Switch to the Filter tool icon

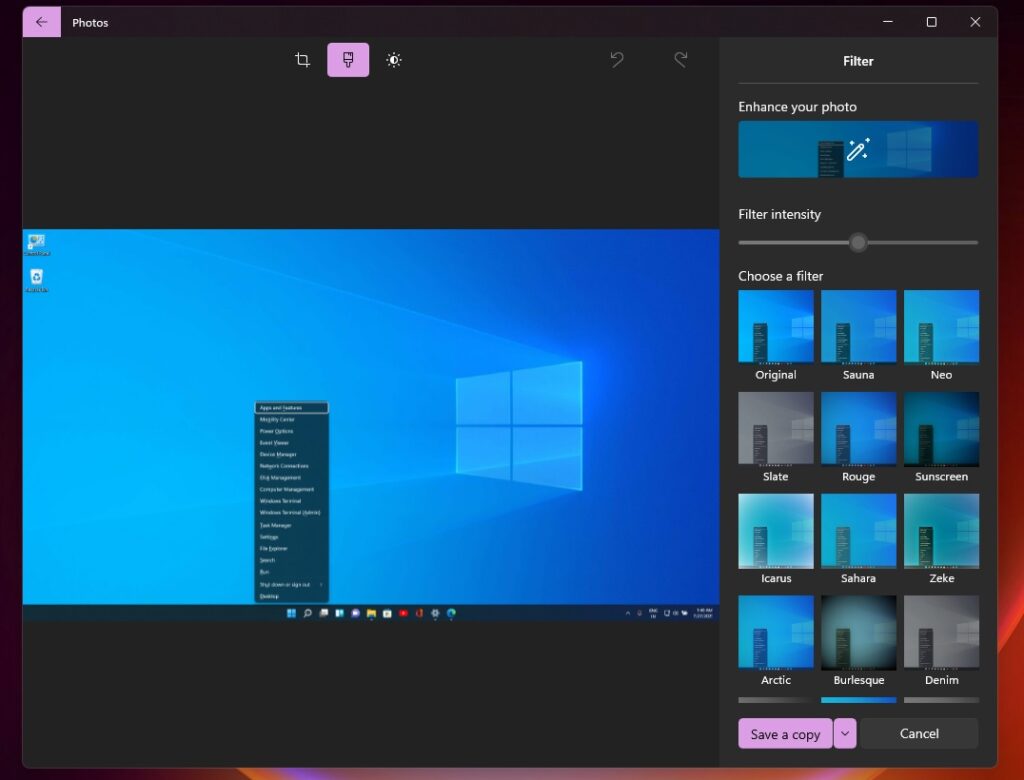(348, 60)
